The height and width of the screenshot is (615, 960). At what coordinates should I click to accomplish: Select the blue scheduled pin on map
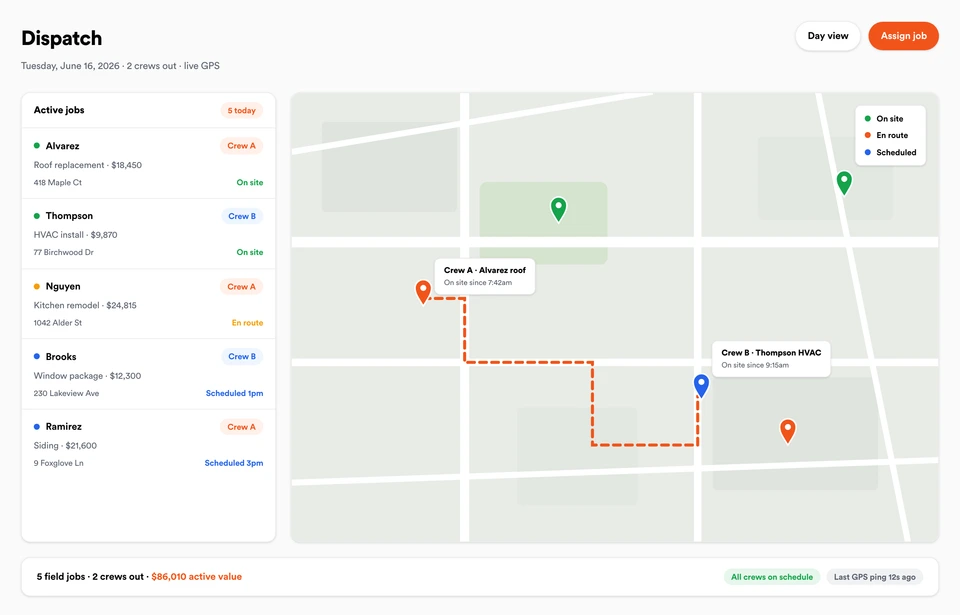701,385
